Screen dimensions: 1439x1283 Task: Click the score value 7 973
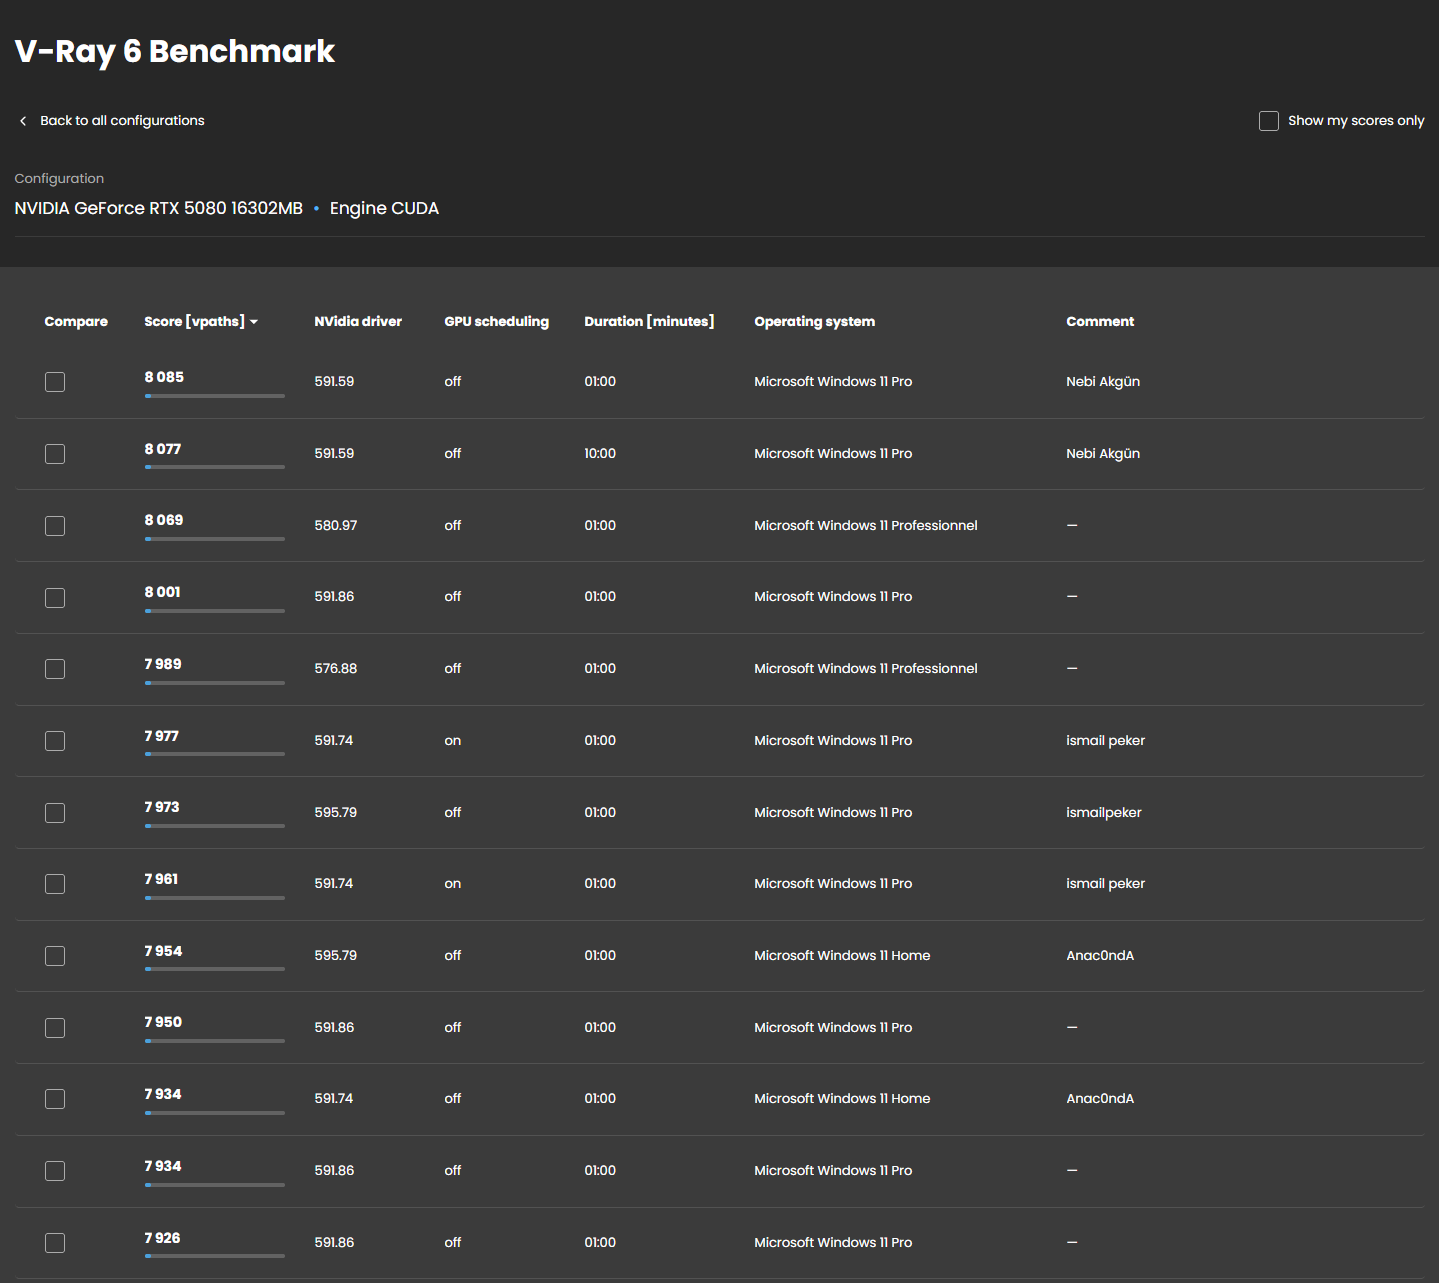[162, 807]
